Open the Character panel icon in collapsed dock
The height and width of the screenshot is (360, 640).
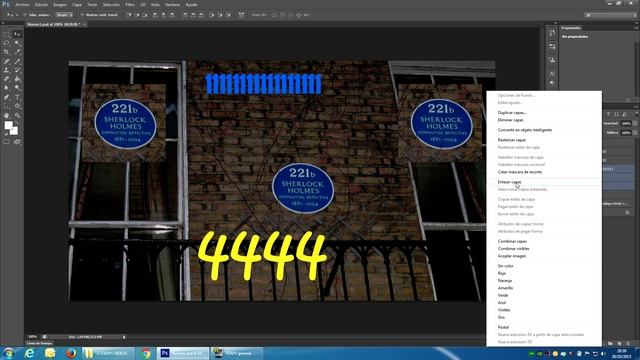[552, 74]
